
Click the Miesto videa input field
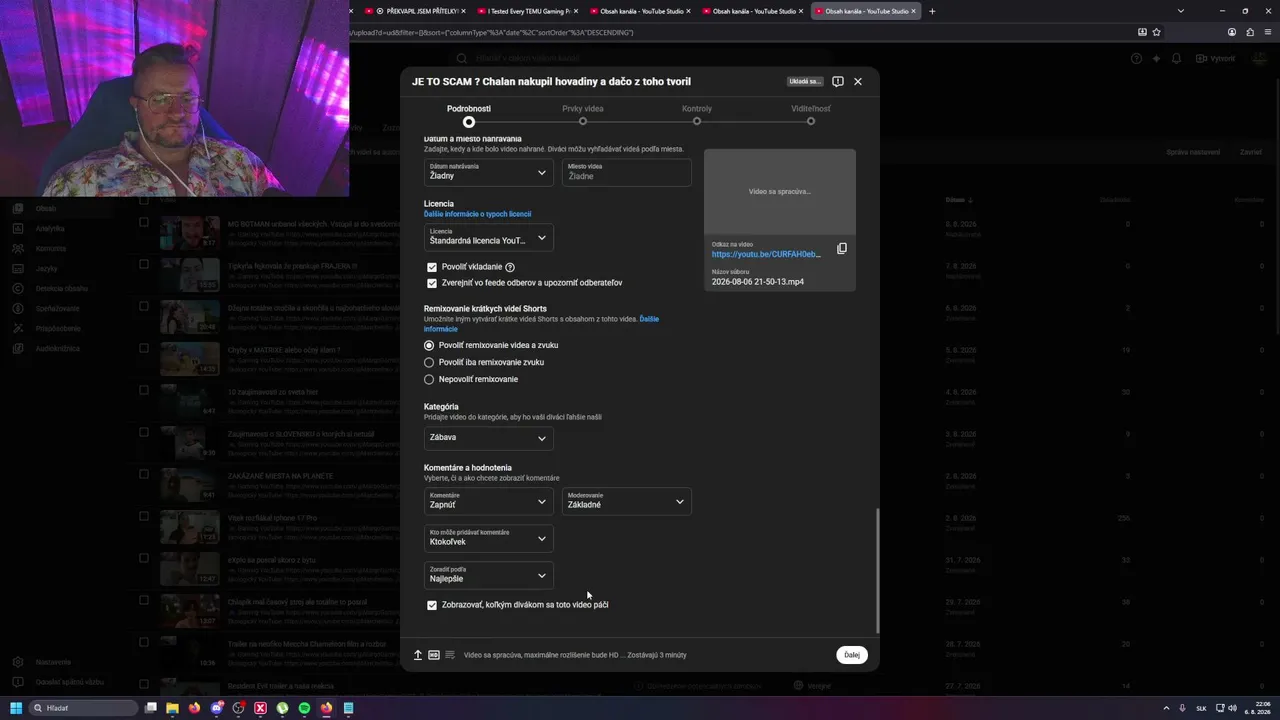[627, 172]
